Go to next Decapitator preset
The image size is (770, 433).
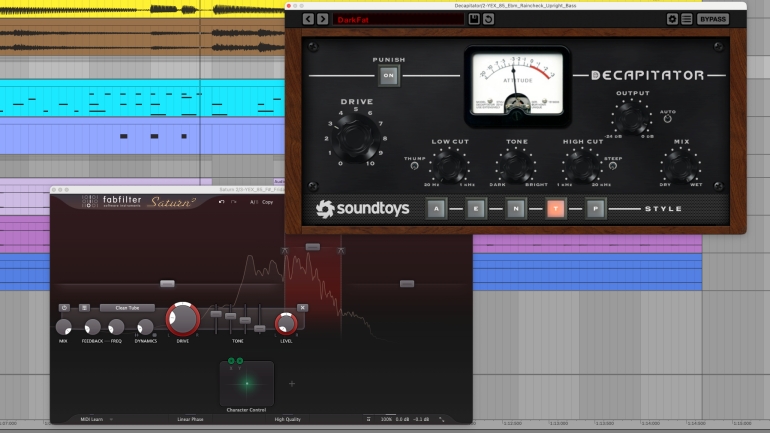pos(322,19)
